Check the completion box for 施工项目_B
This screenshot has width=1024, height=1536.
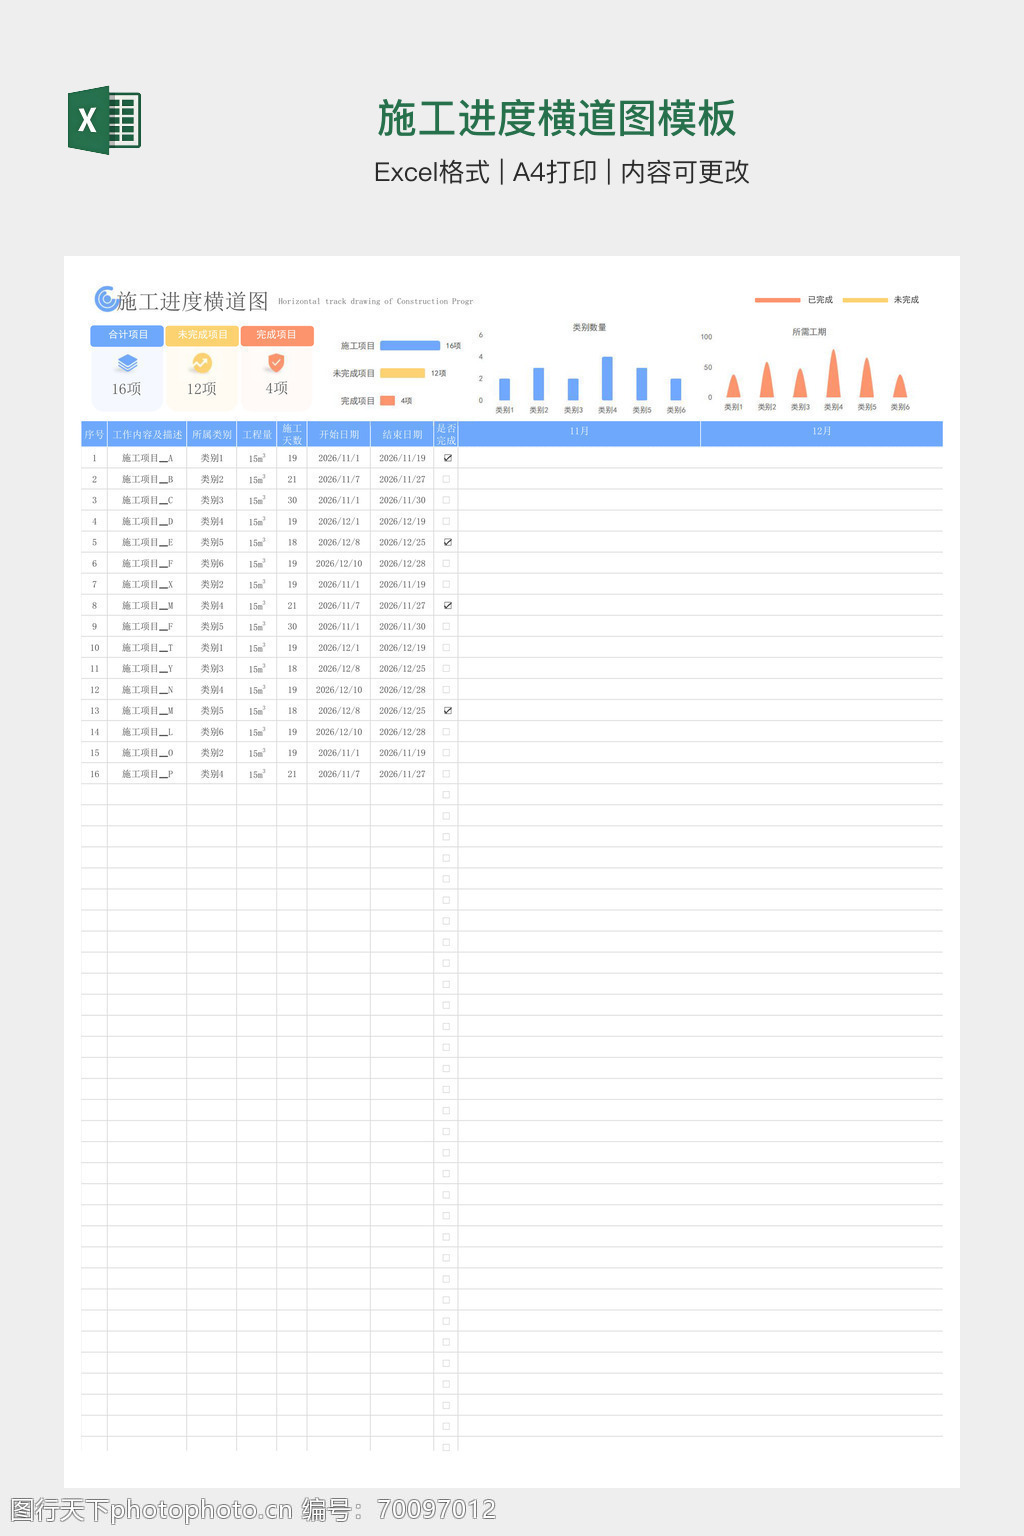[x=447, y=479]
